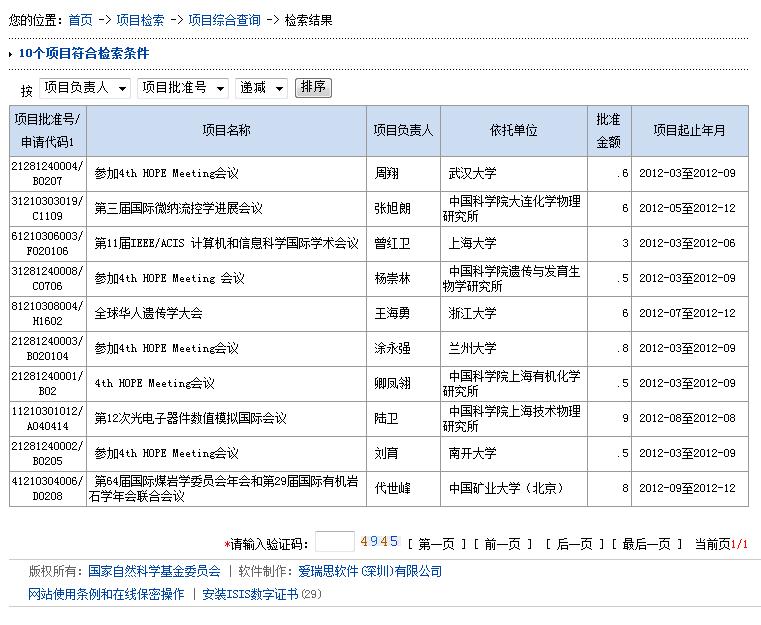Go to 项目检索 breadcrumb link
Viewport: 761px width, 625px height.
pyautogui.click(x=140, y=20)
